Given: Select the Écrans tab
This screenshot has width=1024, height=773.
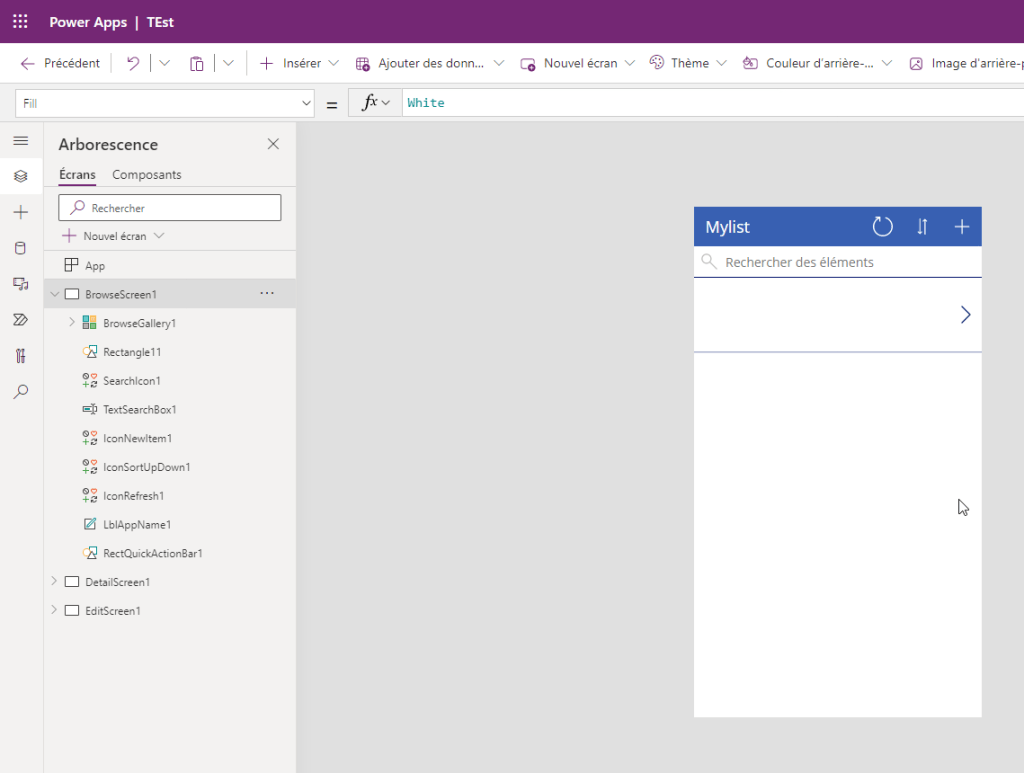Looking at the screenshot, I should point(77,175).
